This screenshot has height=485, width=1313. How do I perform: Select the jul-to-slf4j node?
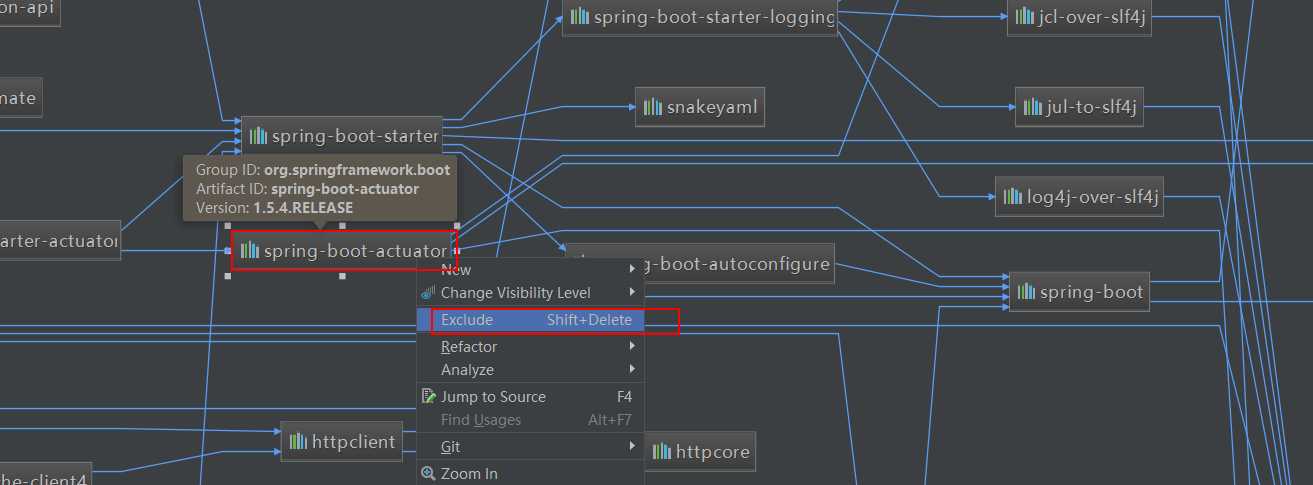(x=1080, y=107)
